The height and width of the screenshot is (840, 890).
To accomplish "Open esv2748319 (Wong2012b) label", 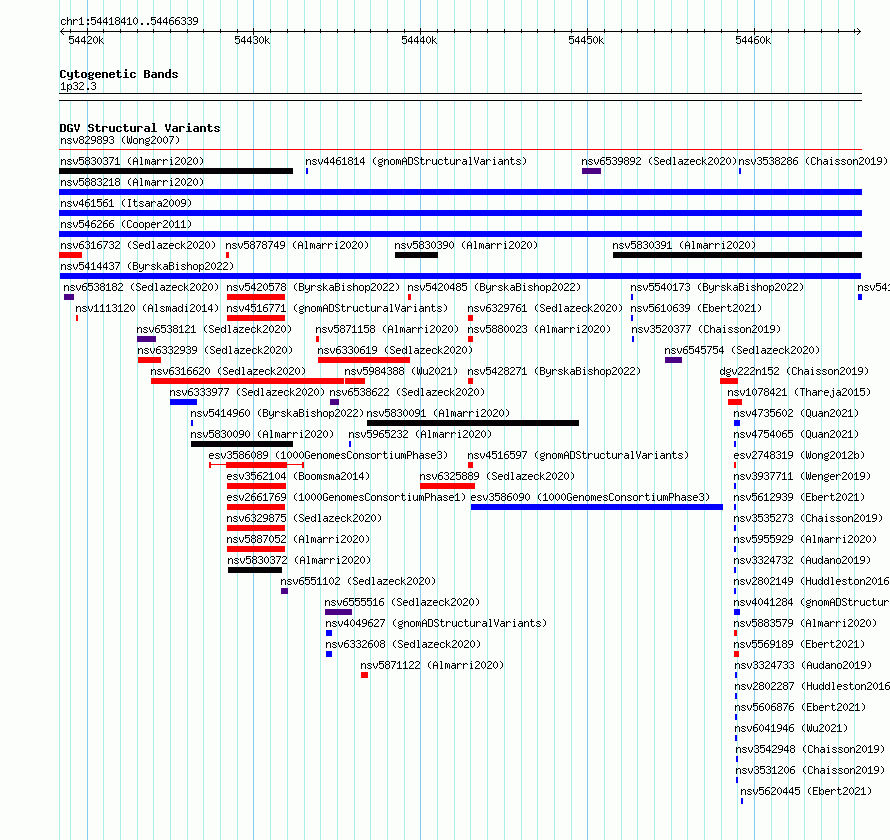I will tap(799, 455).
